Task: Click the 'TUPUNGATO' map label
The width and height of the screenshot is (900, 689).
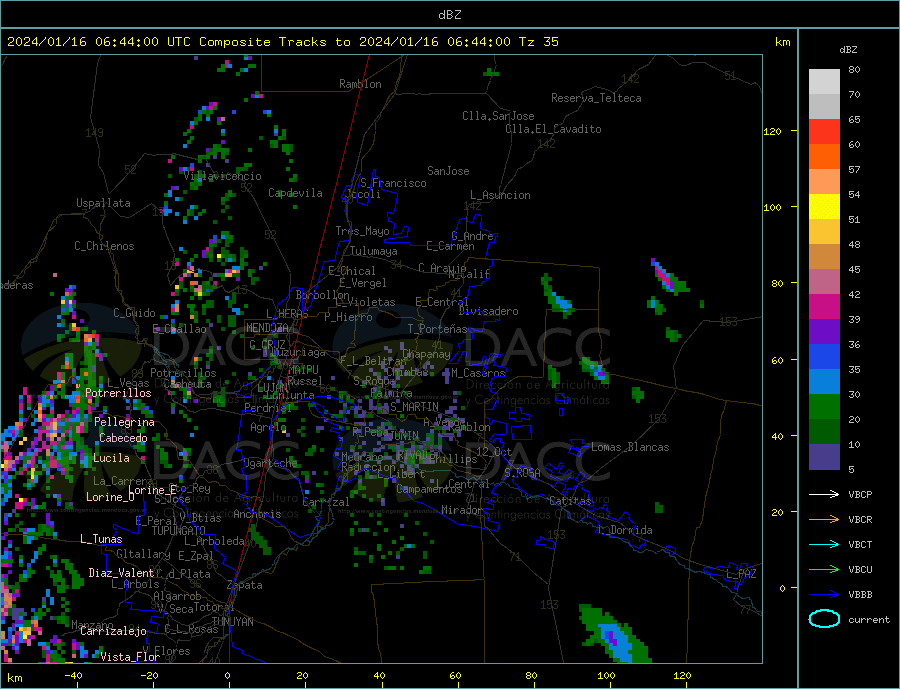Action: click(x=178, y=531)
